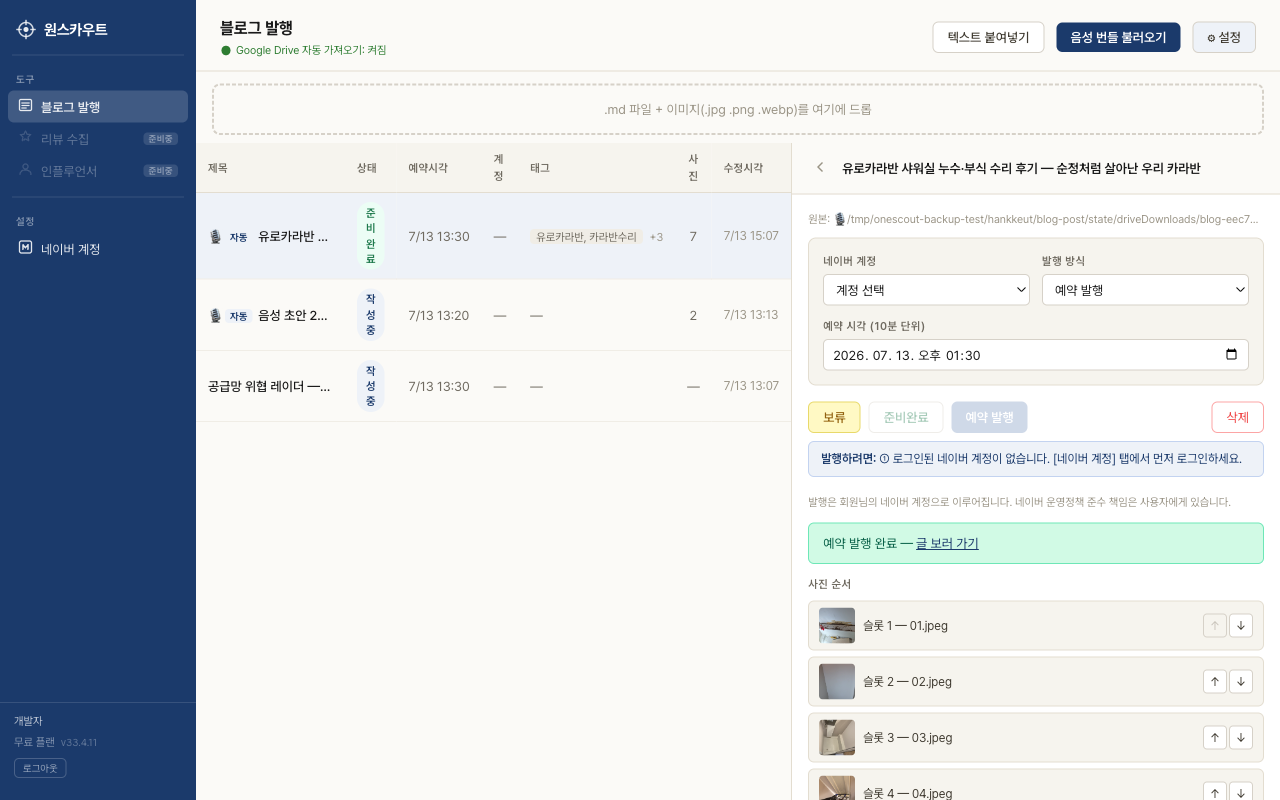Click the 슬롯 2 photo thumbnail

[837, 681]
